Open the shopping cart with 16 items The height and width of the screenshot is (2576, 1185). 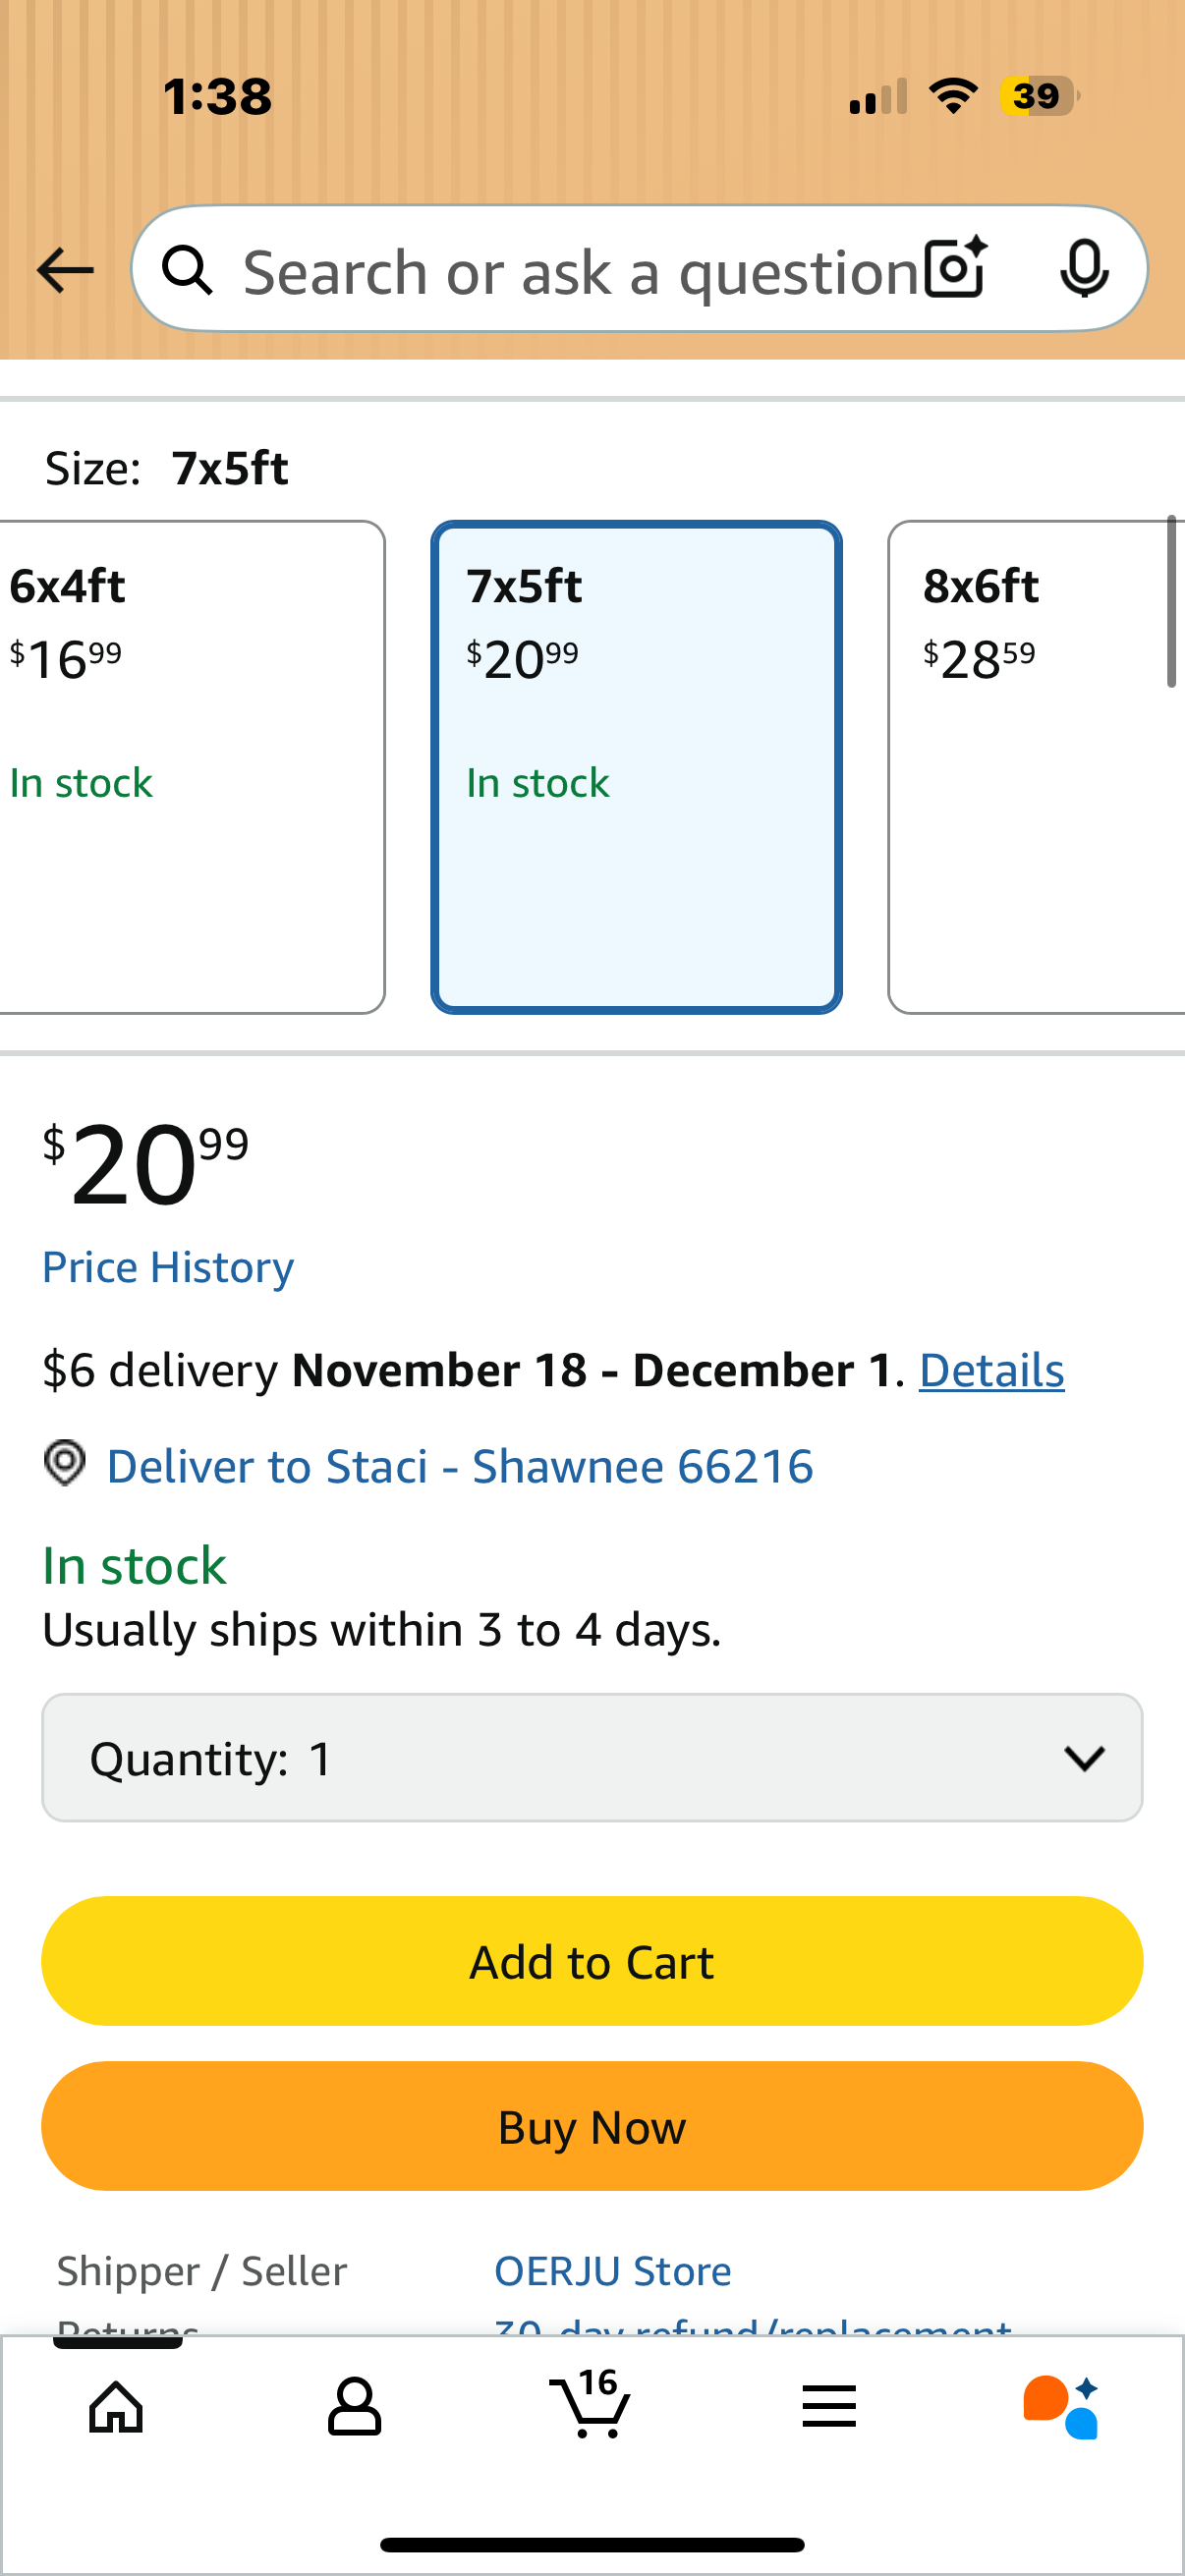(x=590, y=2404)
